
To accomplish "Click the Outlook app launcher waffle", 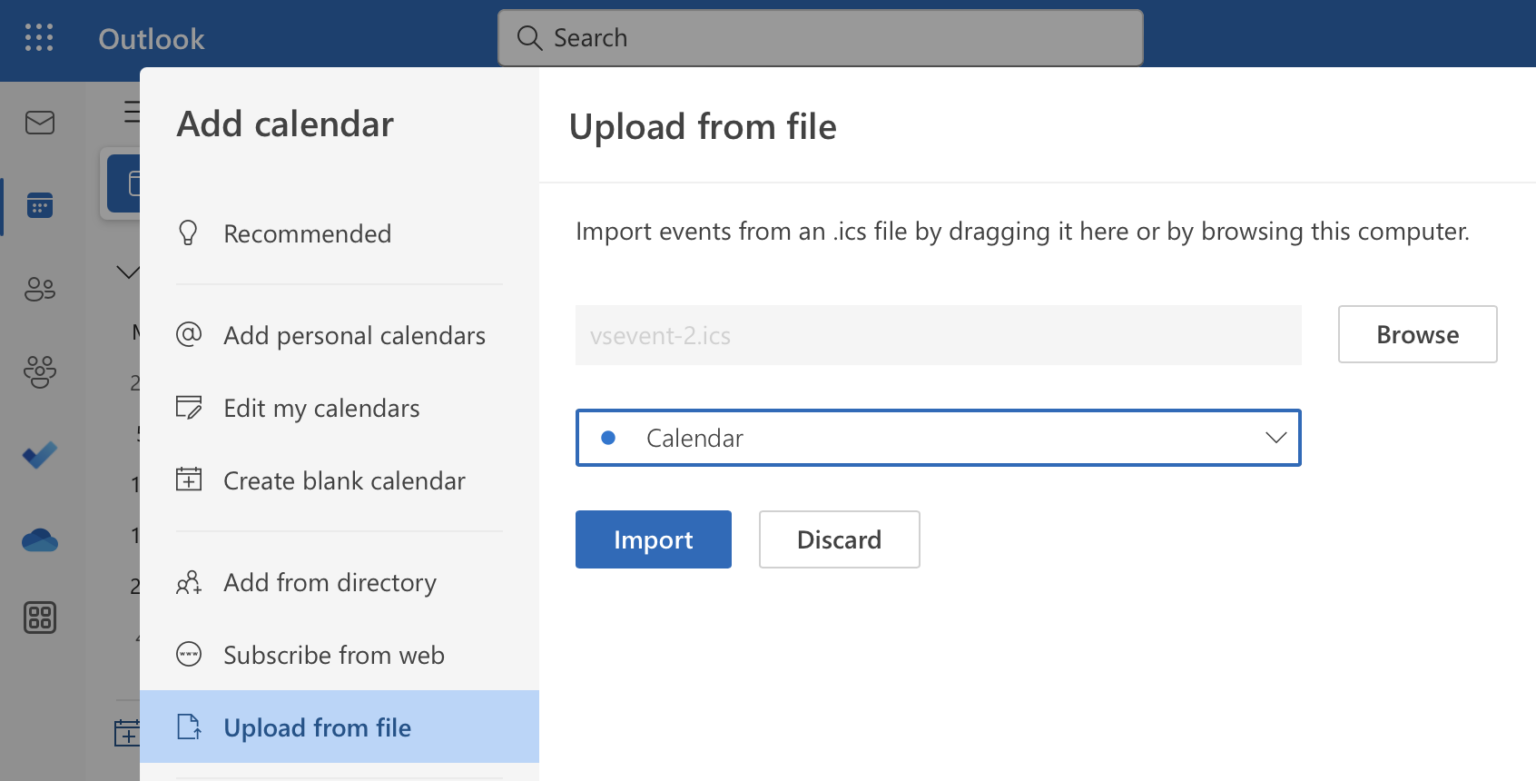I will point(39,37).
